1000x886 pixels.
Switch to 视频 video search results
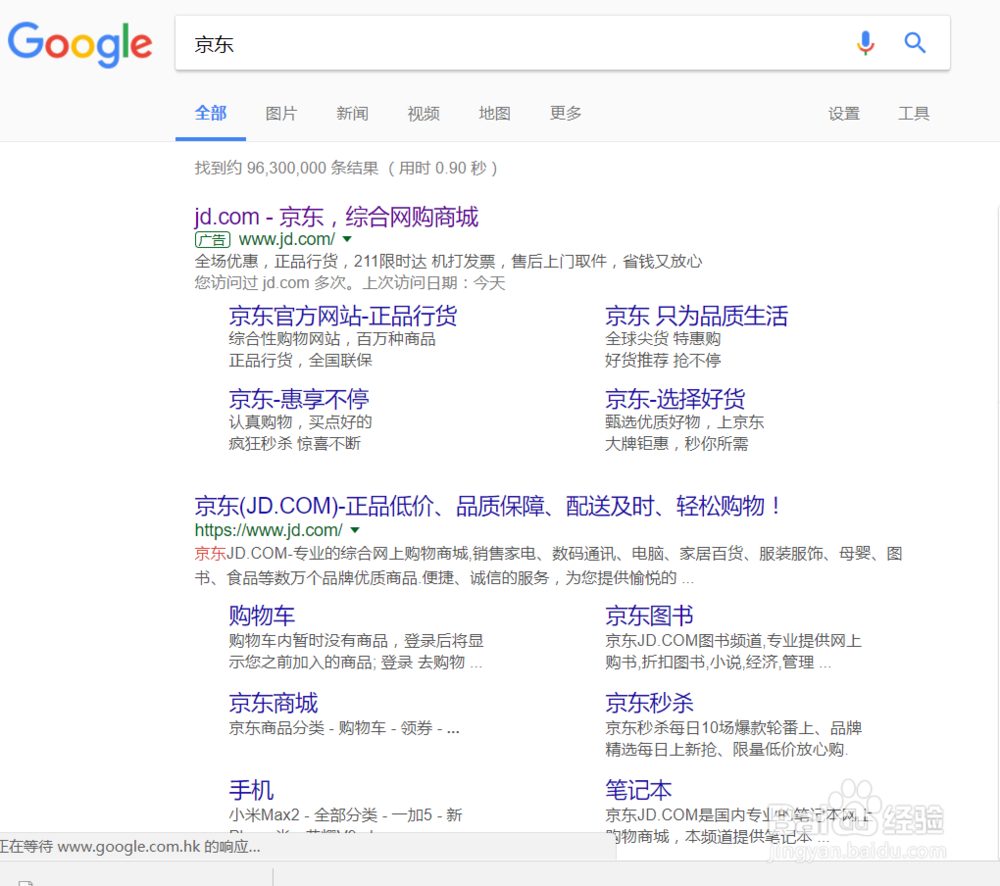[423, 113]
